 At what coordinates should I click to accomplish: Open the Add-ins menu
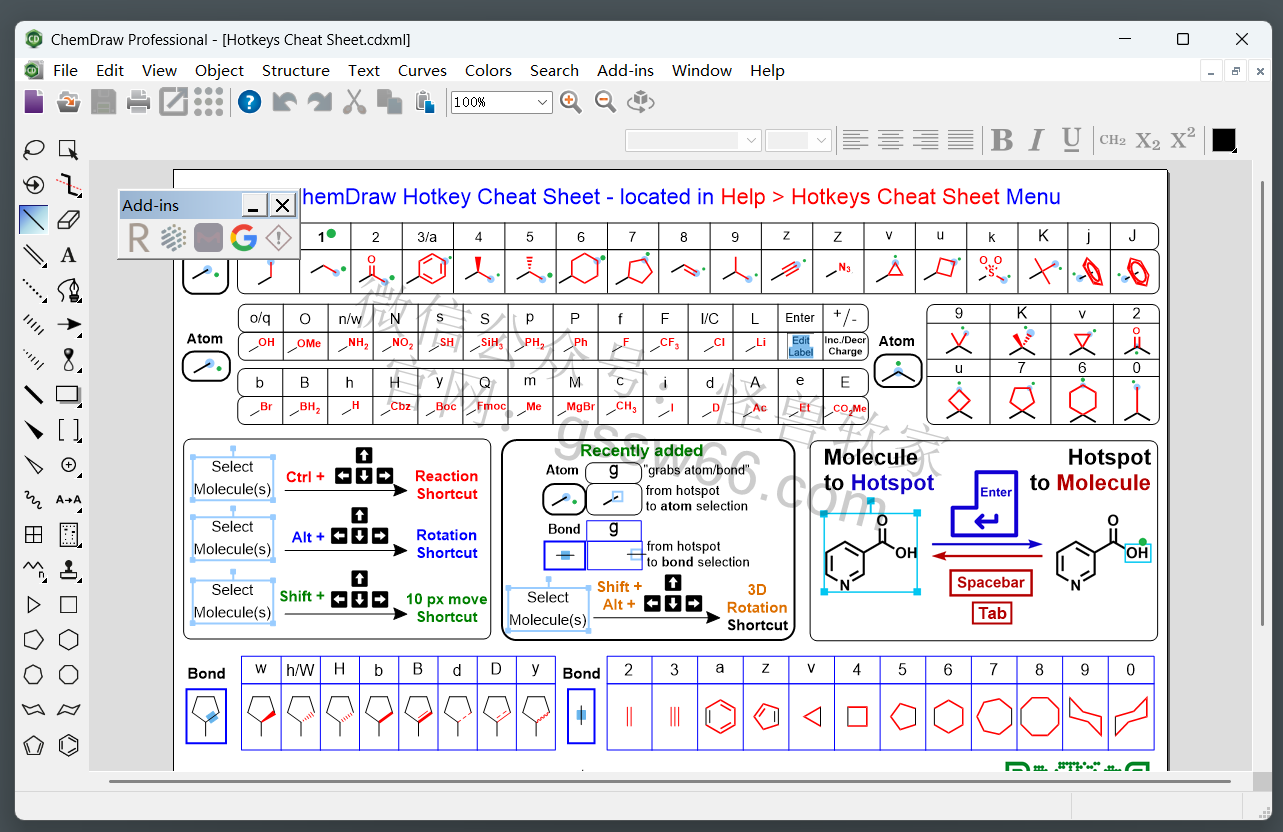[x=625, y=70]
